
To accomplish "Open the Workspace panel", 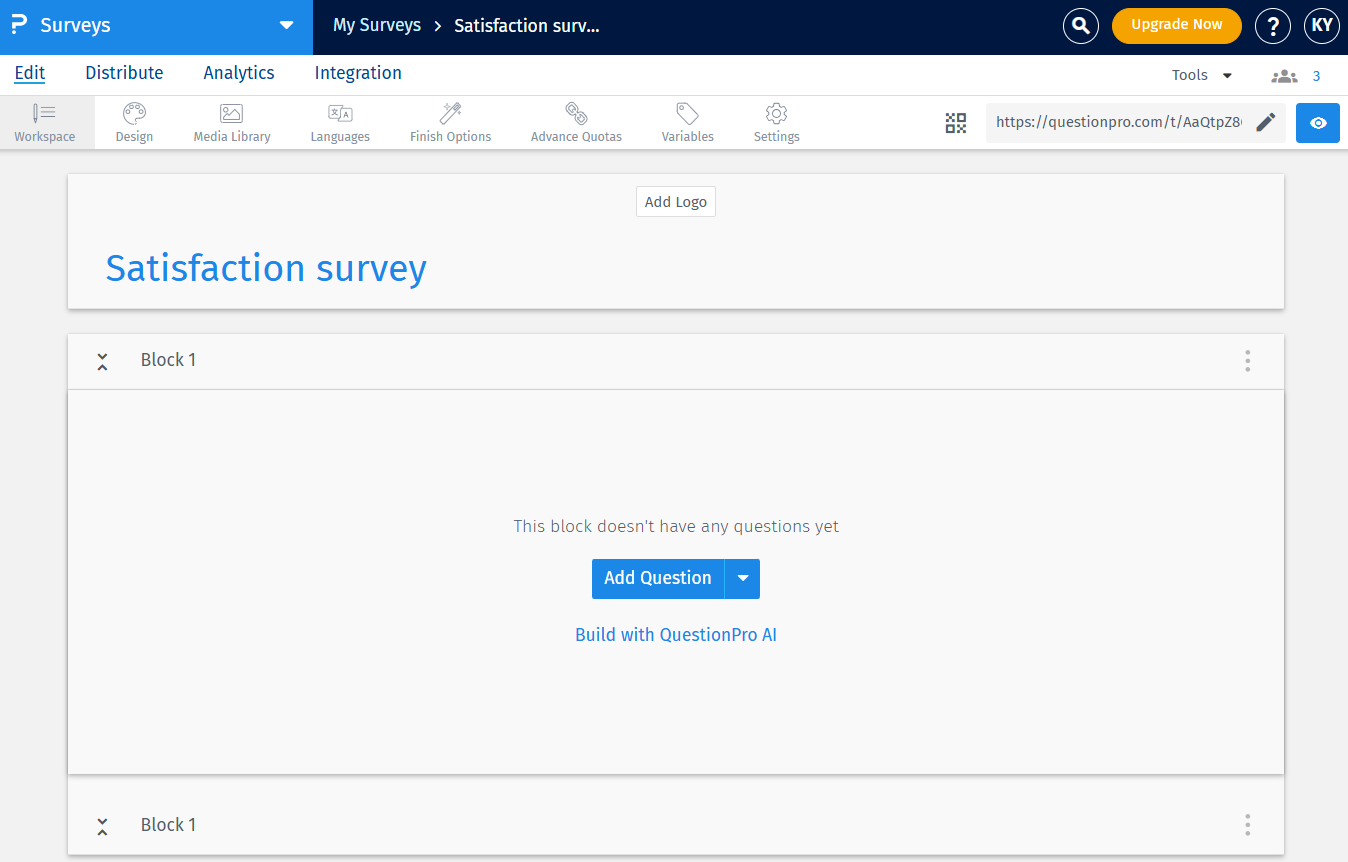I will [45, 122].
